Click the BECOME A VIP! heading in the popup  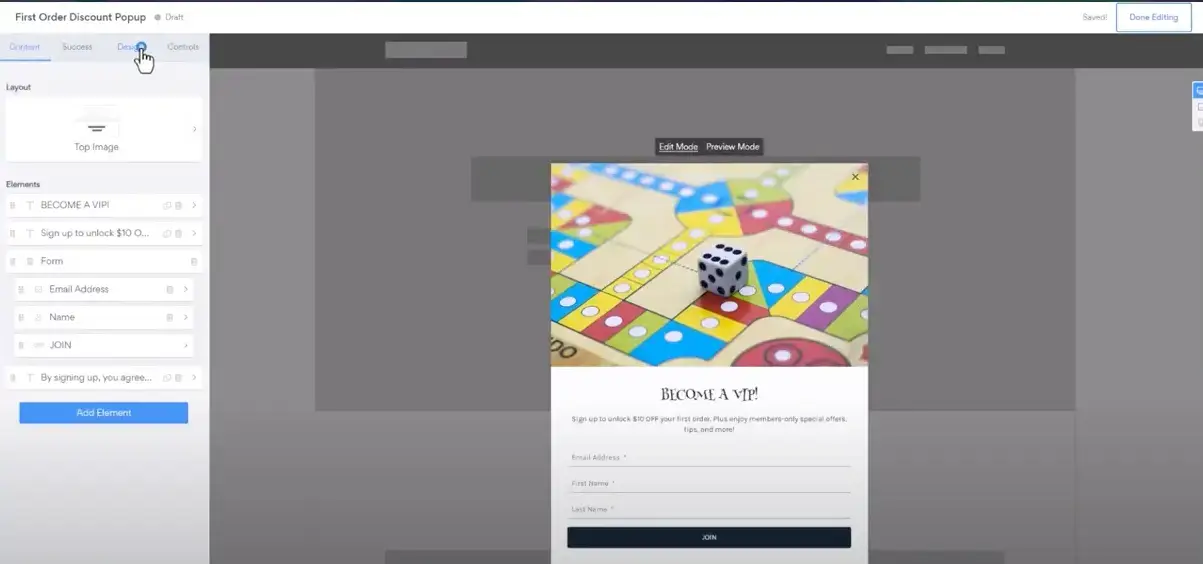point(709,394)
